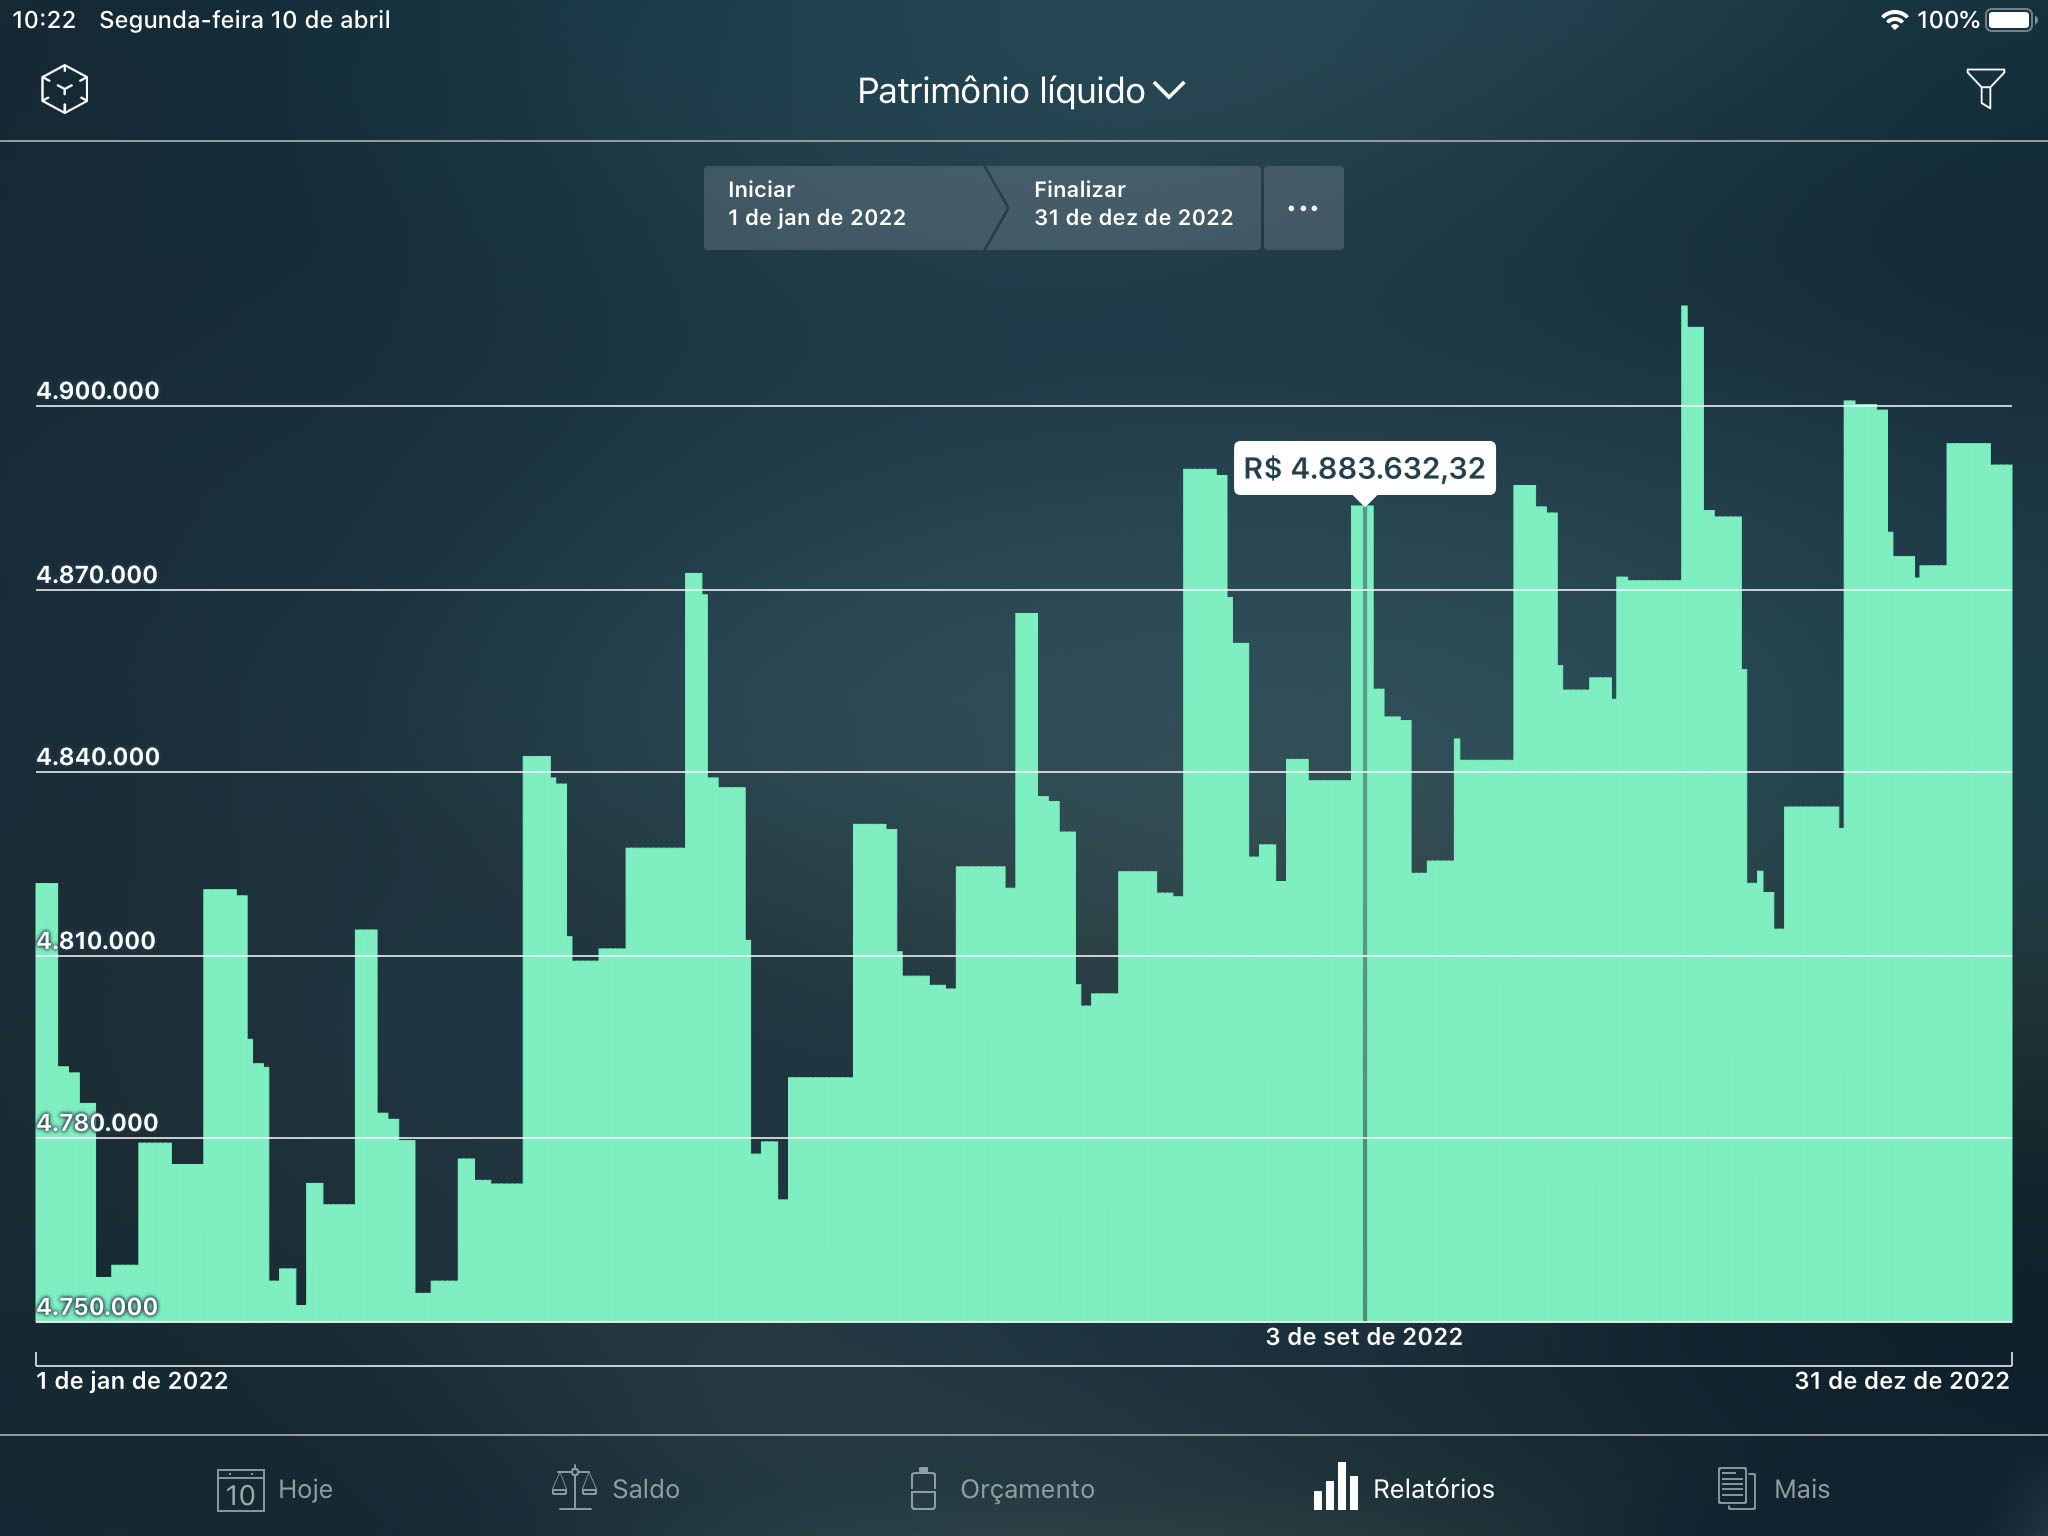Switch to the Hoje tab
Image resolution: width=2048 pixels, height=1536 pixels.
[x=275, y=1489]
